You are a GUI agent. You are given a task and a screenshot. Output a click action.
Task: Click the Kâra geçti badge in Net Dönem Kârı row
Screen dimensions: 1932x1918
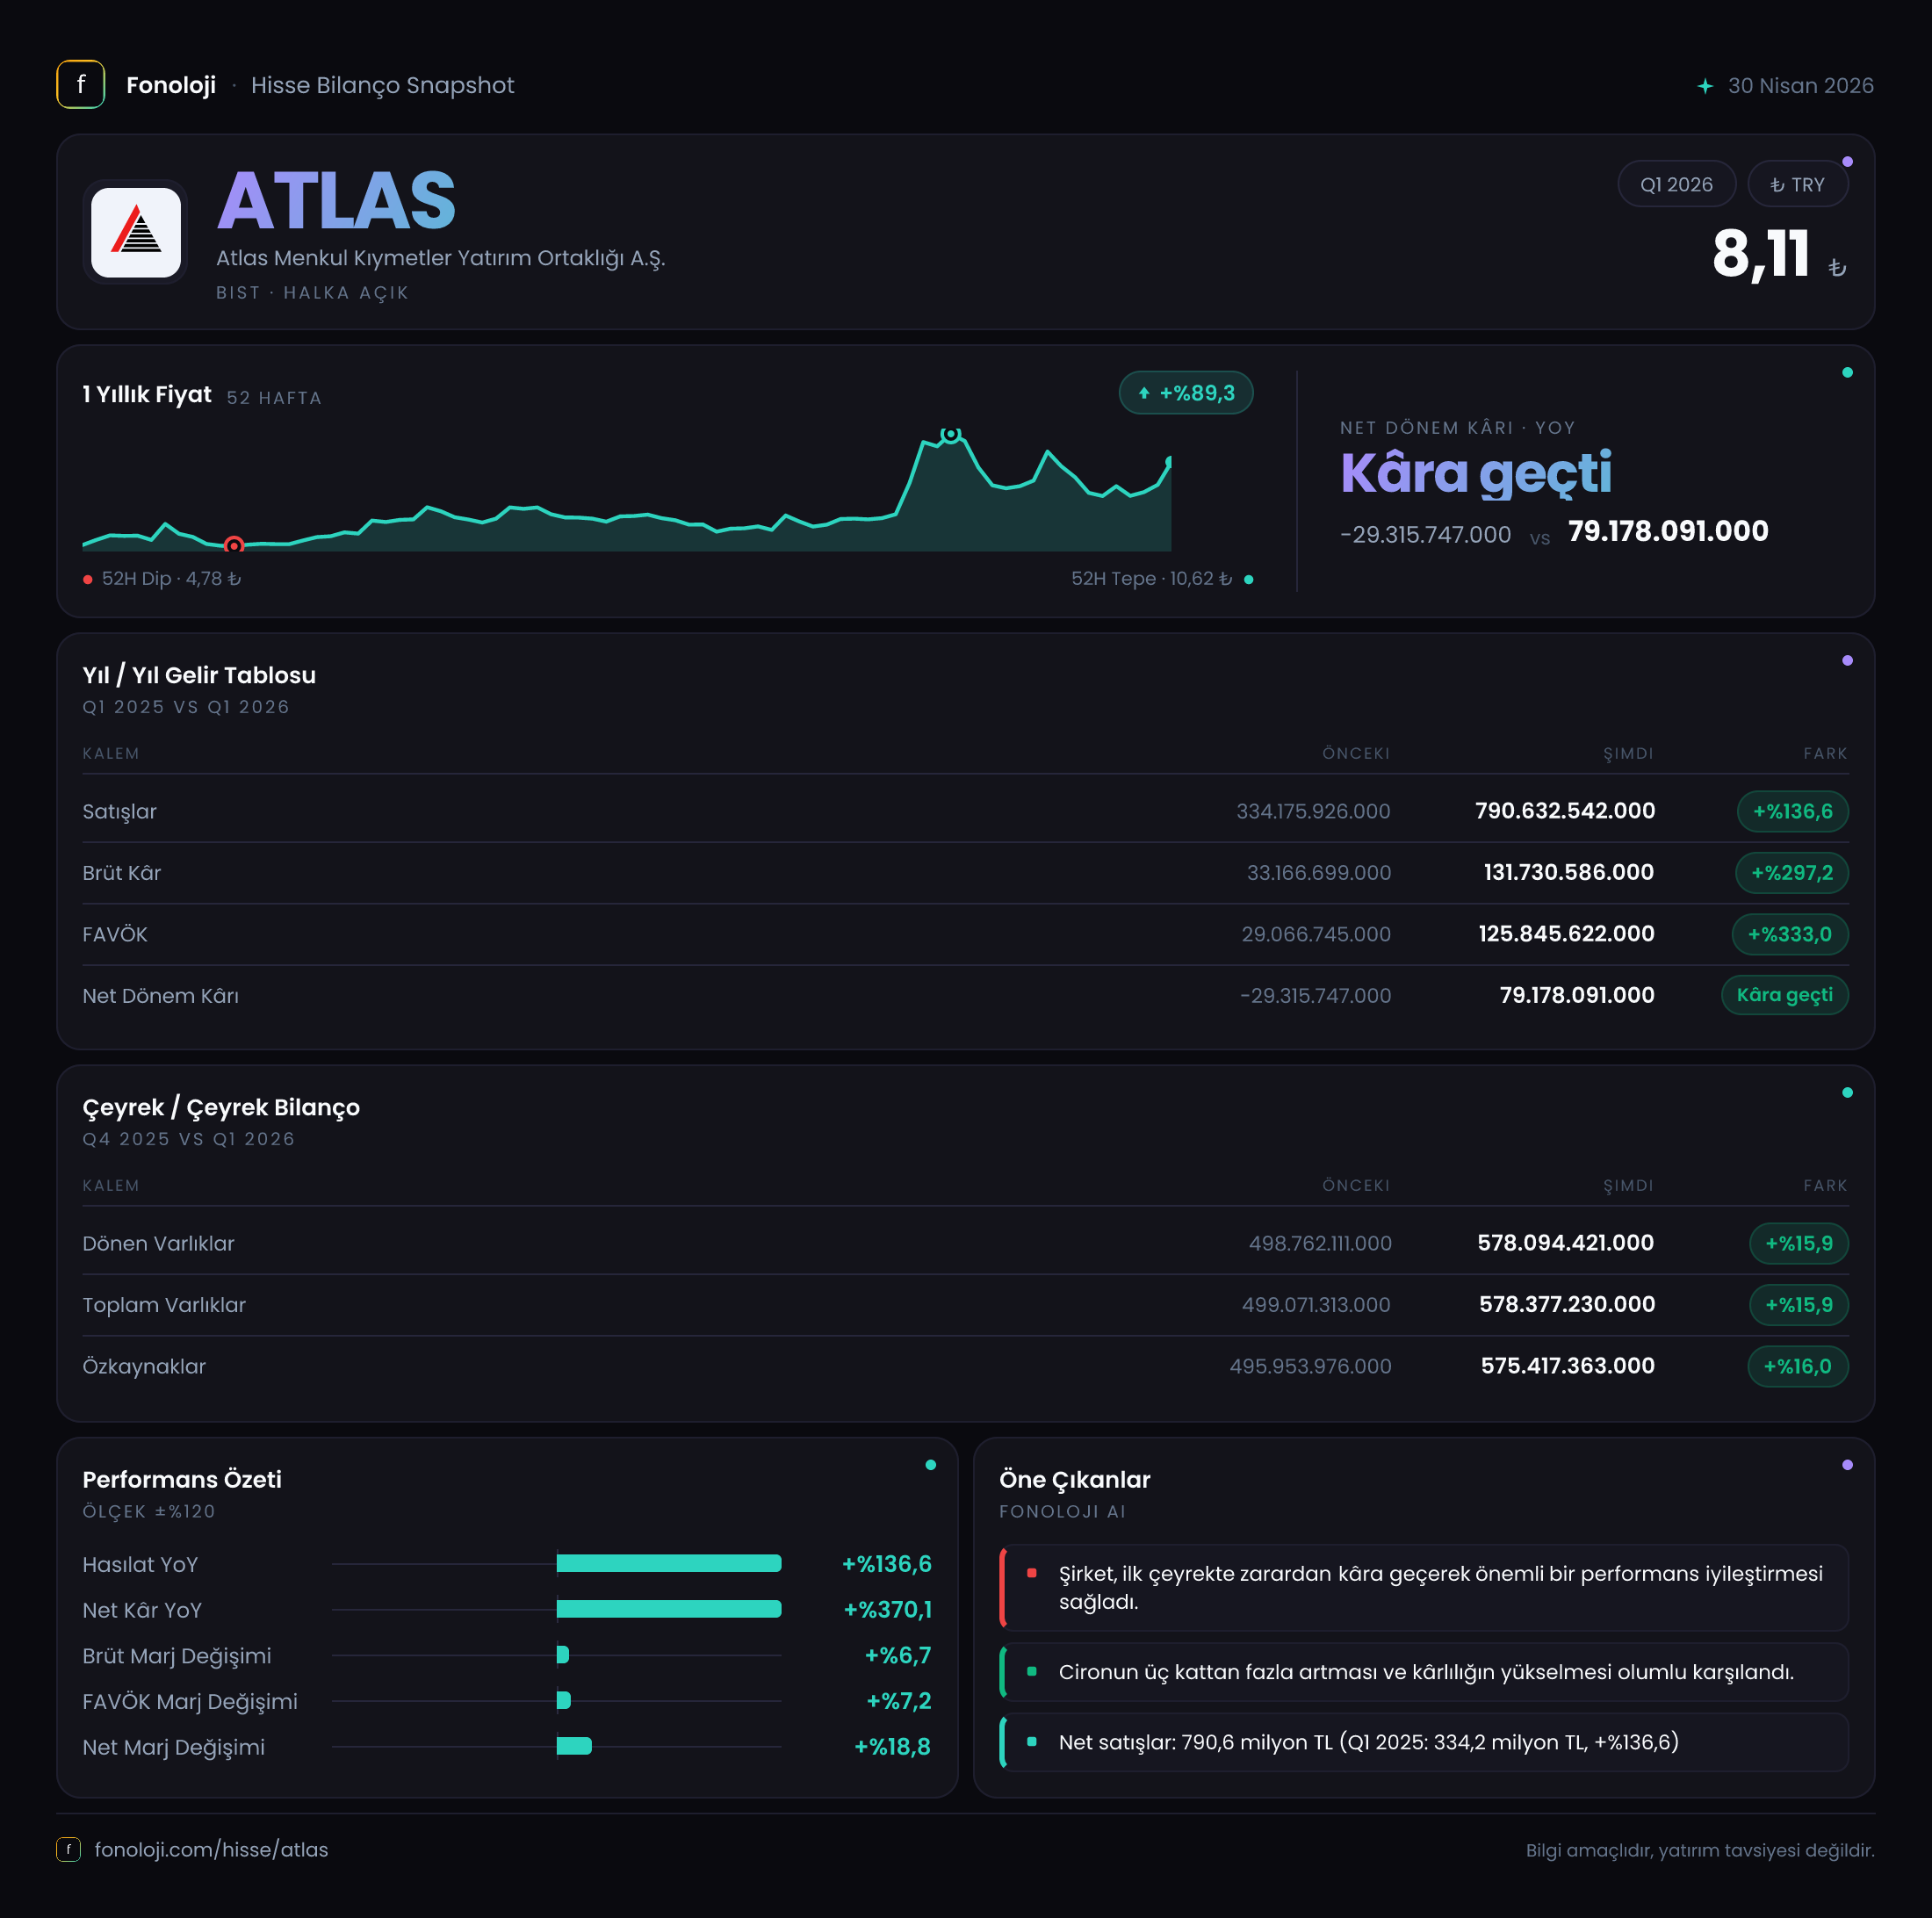[1784, 995]
